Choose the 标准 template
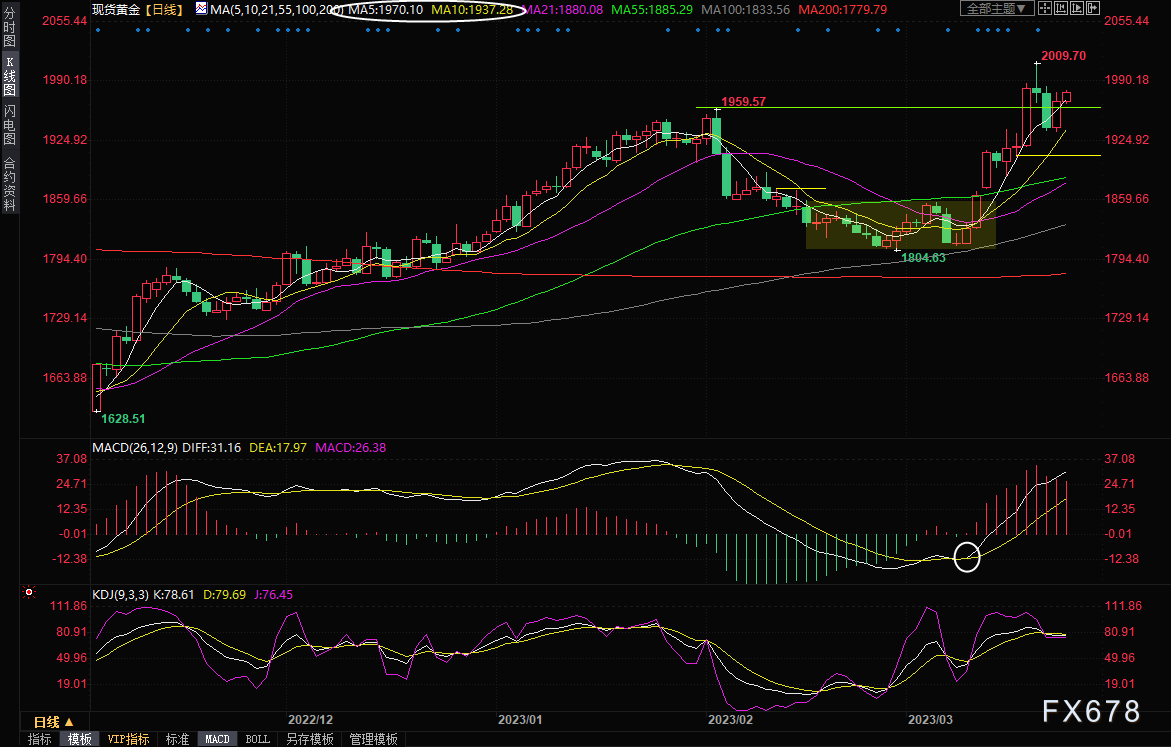The height and width of the screenshot is (747, 1171). (177, 739)
